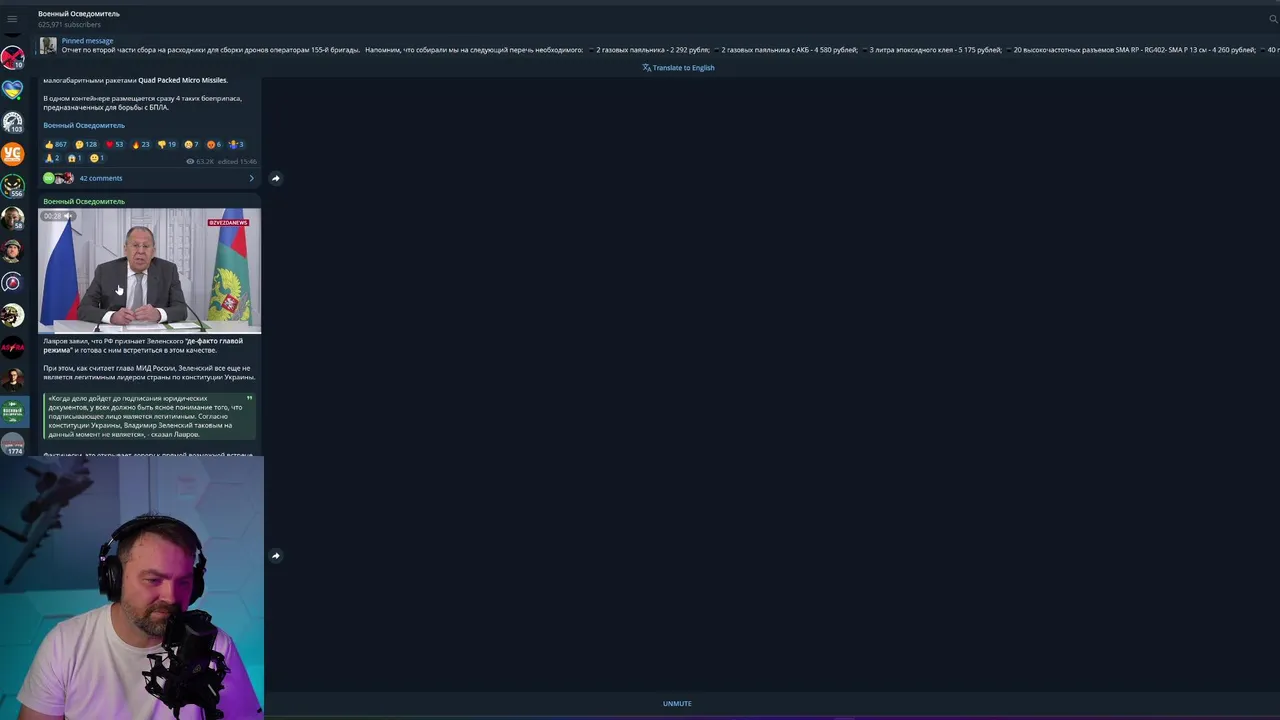
Task: Click the thumbs-up reaction with 867
Action: [x=55, y=144]
